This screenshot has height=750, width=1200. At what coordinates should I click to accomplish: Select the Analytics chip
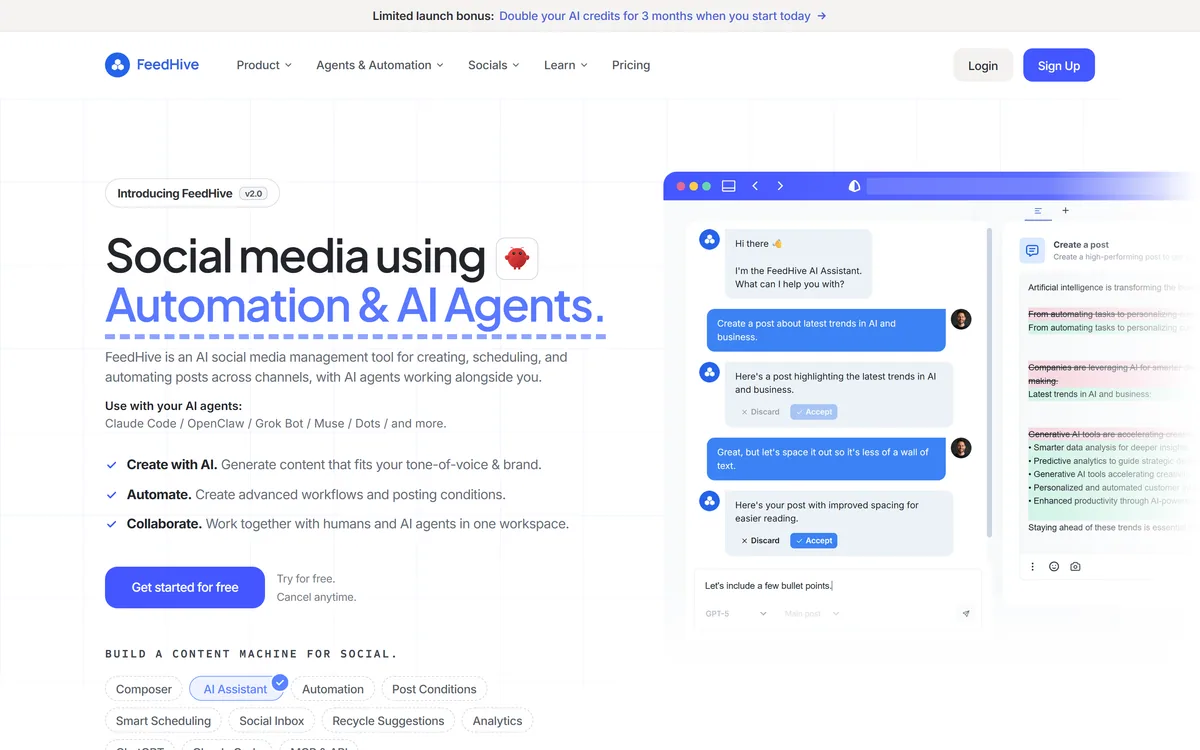(497, 720)
